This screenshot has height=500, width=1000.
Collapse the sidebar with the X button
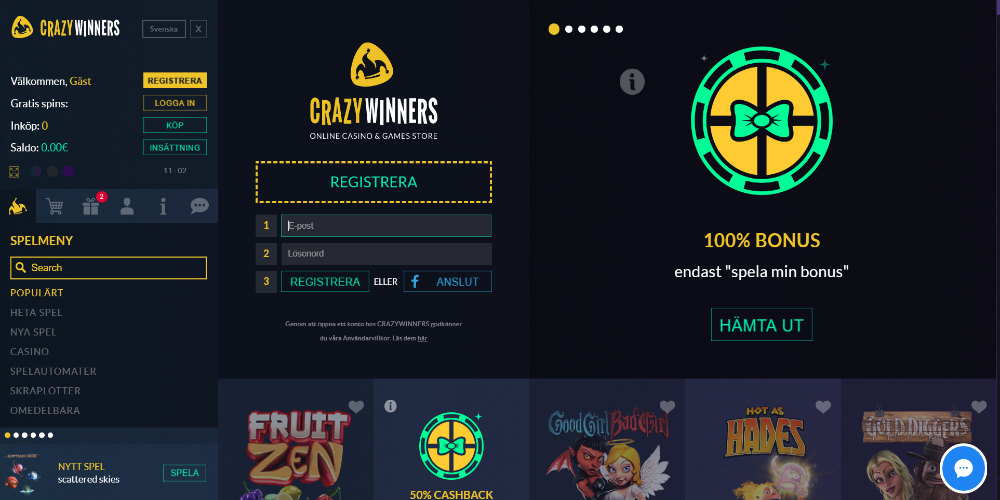click(x=198, y=29)
